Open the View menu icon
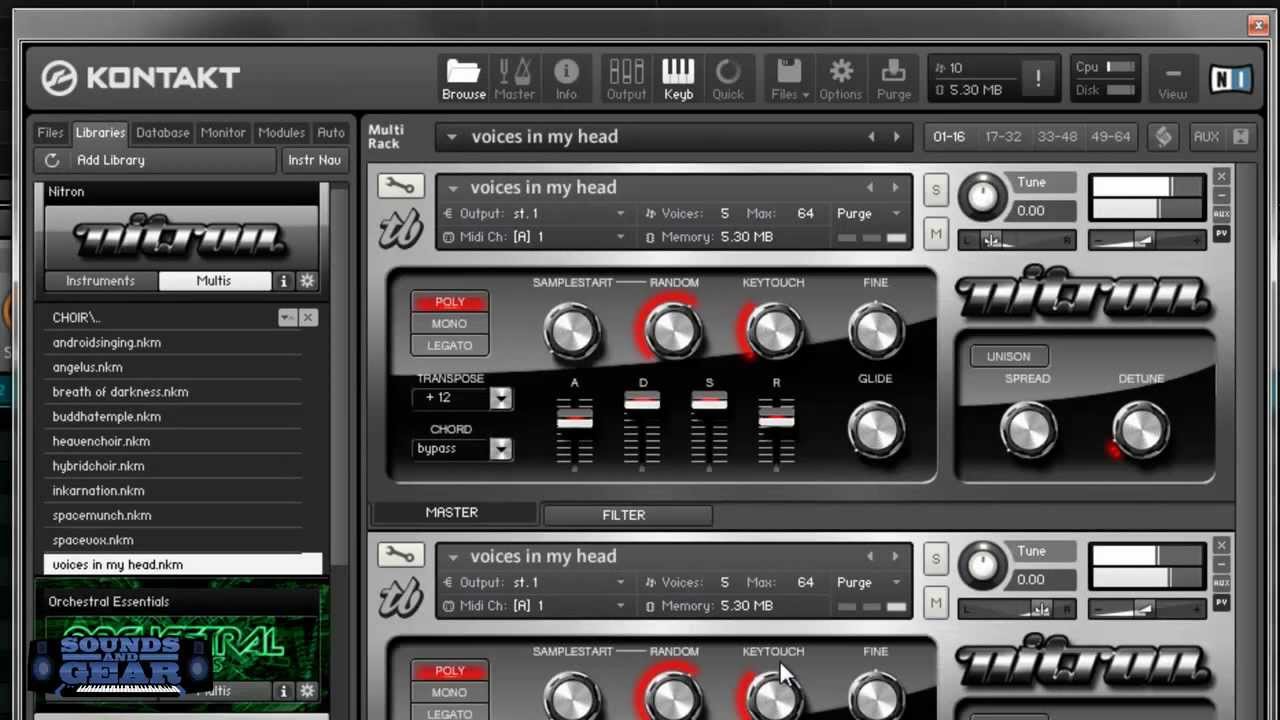This screenshot has height=720, width=1280. pyautogui.click(x=1173, y=79)
